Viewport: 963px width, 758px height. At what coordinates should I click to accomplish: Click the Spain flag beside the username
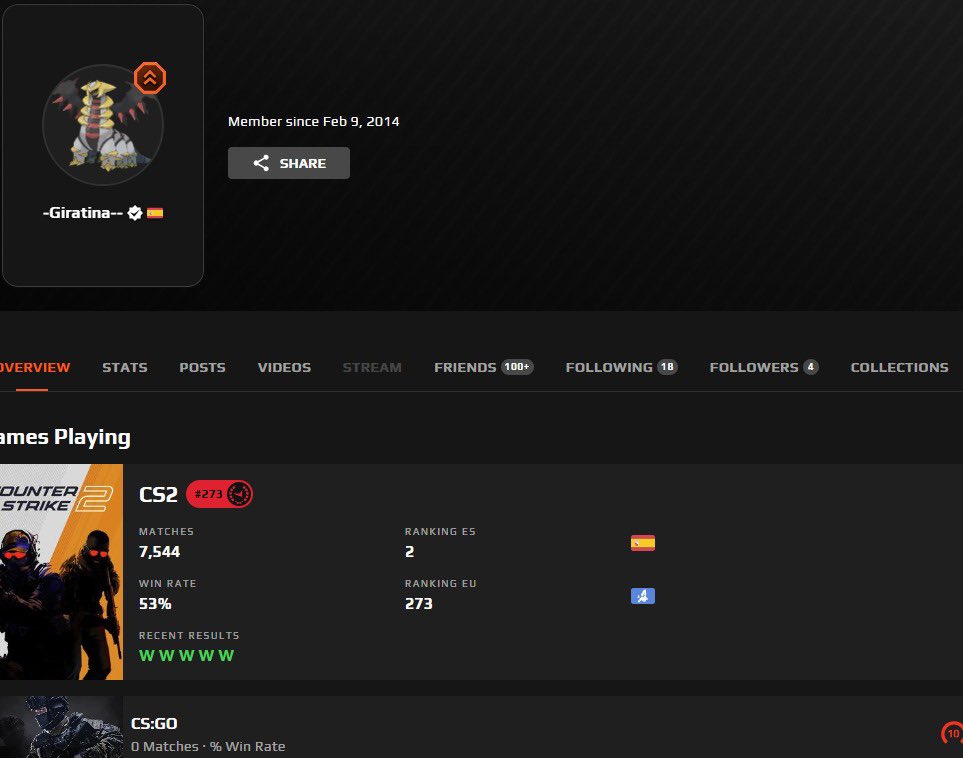pos(155,213)
